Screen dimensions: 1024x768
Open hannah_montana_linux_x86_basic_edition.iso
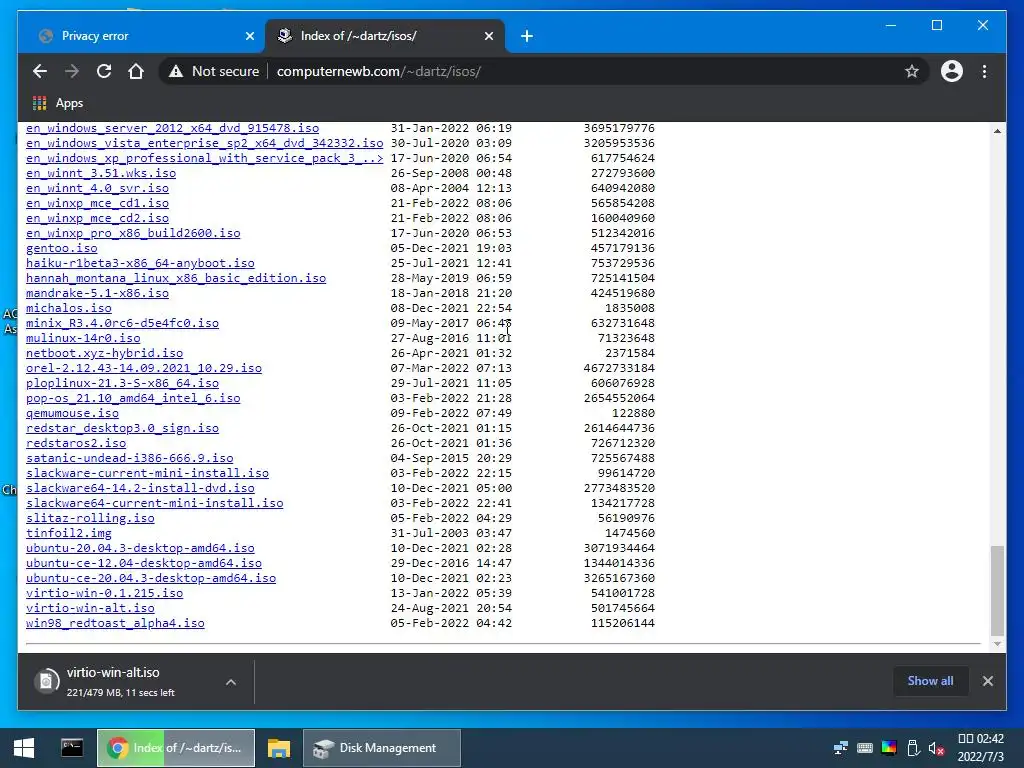[176, 278]
